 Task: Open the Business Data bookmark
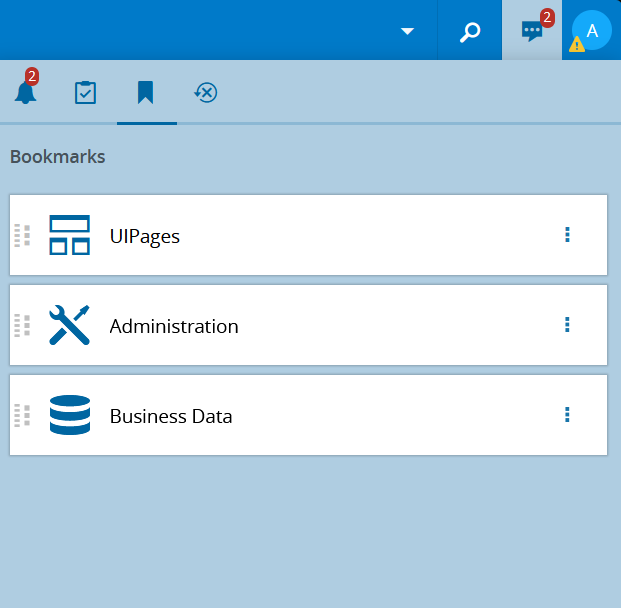tap(308, 415)
